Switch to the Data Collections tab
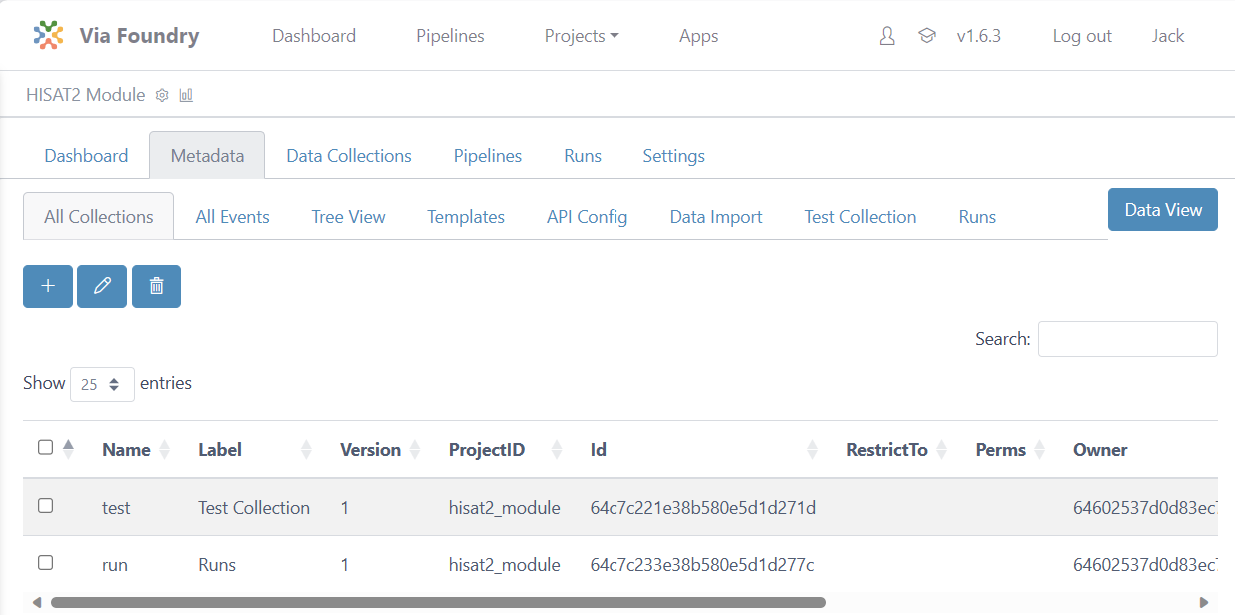 348,156
